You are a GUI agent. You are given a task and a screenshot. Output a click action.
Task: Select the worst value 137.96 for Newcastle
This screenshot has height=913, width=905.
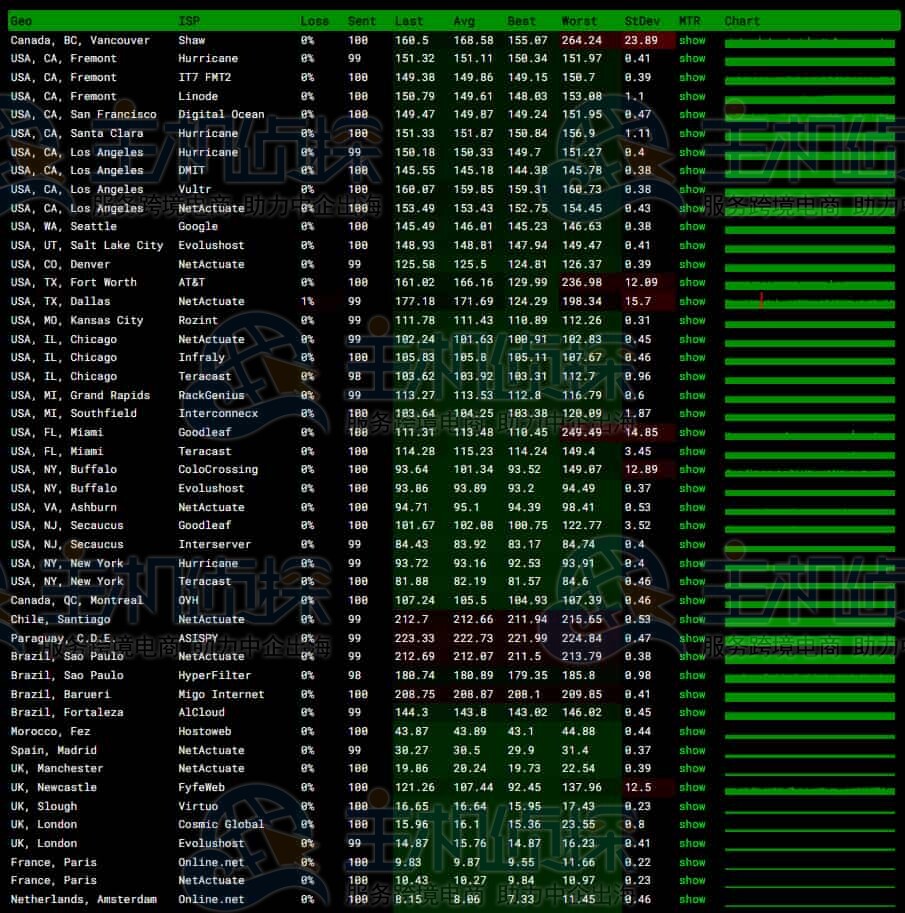[582, 787]
